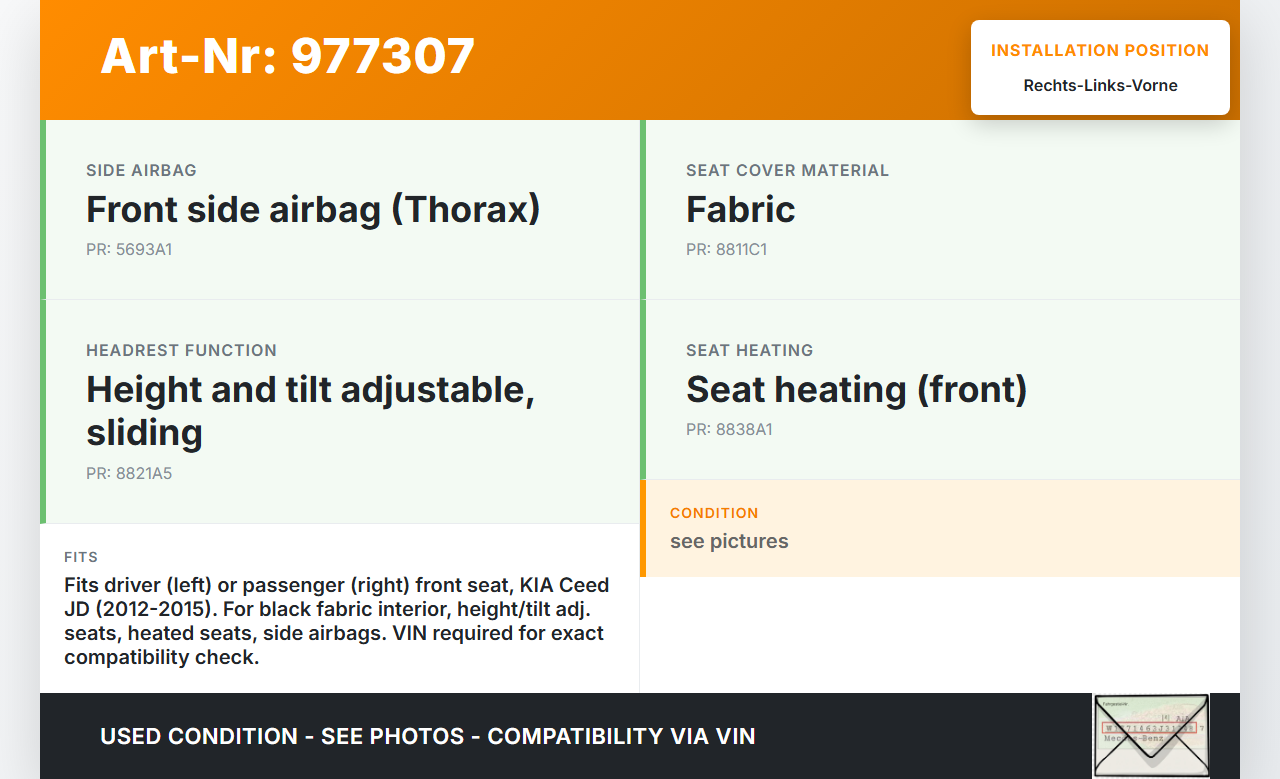Click the PR: 5693A1 code
This screenshot has width=1280, height=779.
click(x=129, y=250)
